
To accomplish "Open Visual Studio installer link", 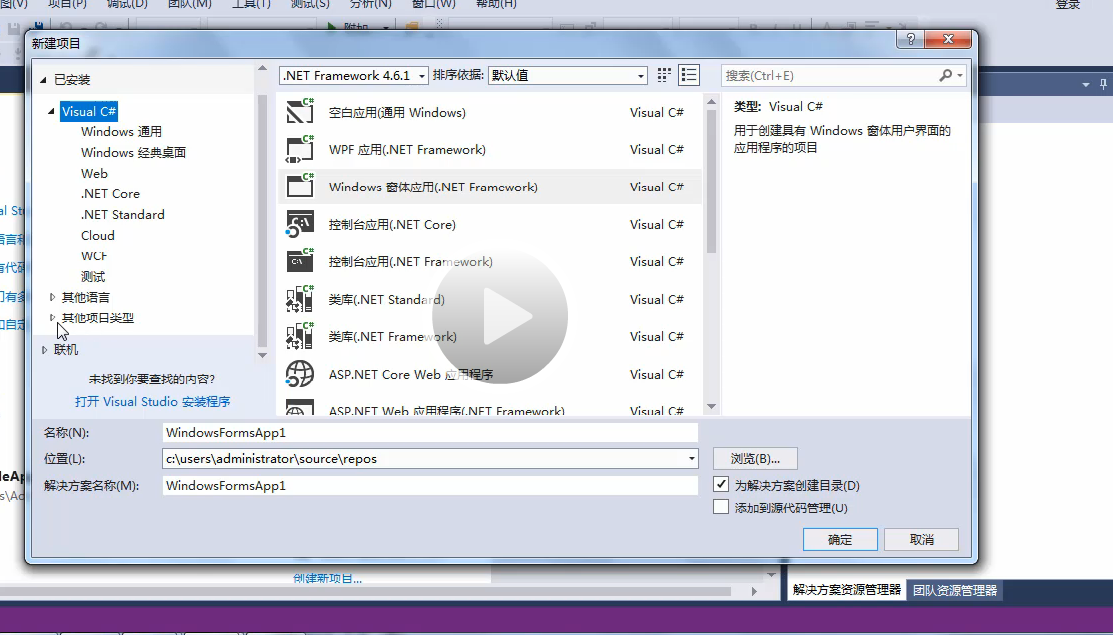I will (153, 402).
